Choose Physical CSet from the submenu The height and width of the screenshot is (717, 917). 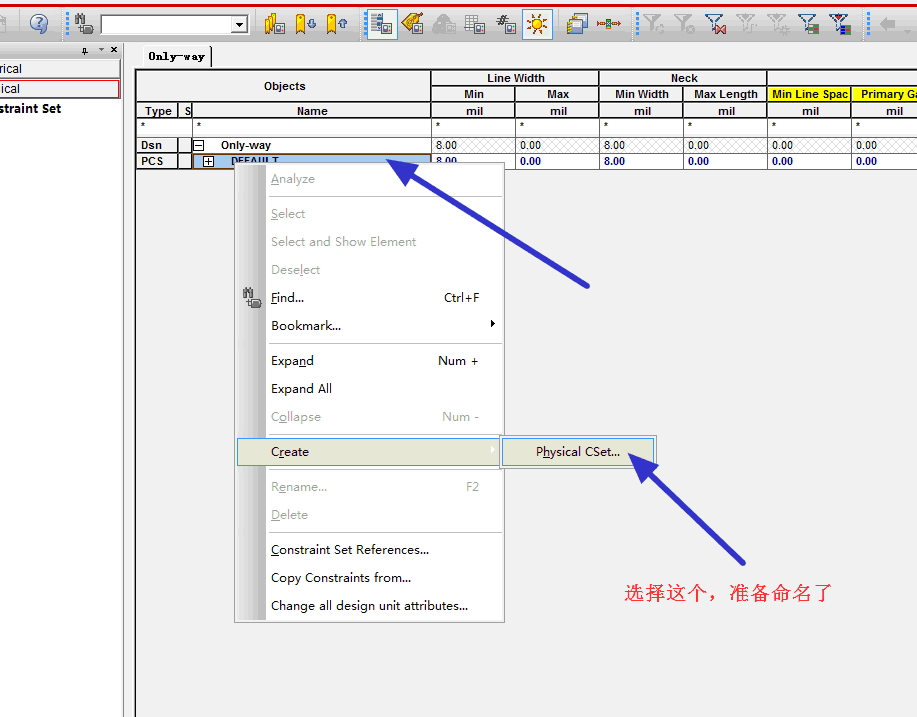577,452
